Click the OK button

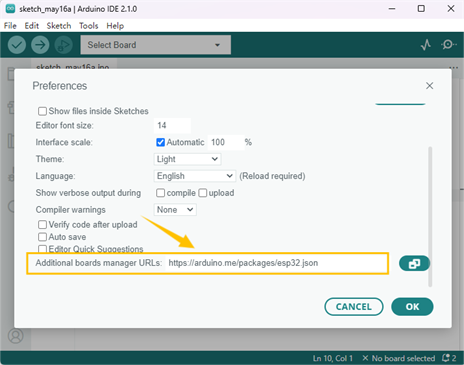(412, 307)
